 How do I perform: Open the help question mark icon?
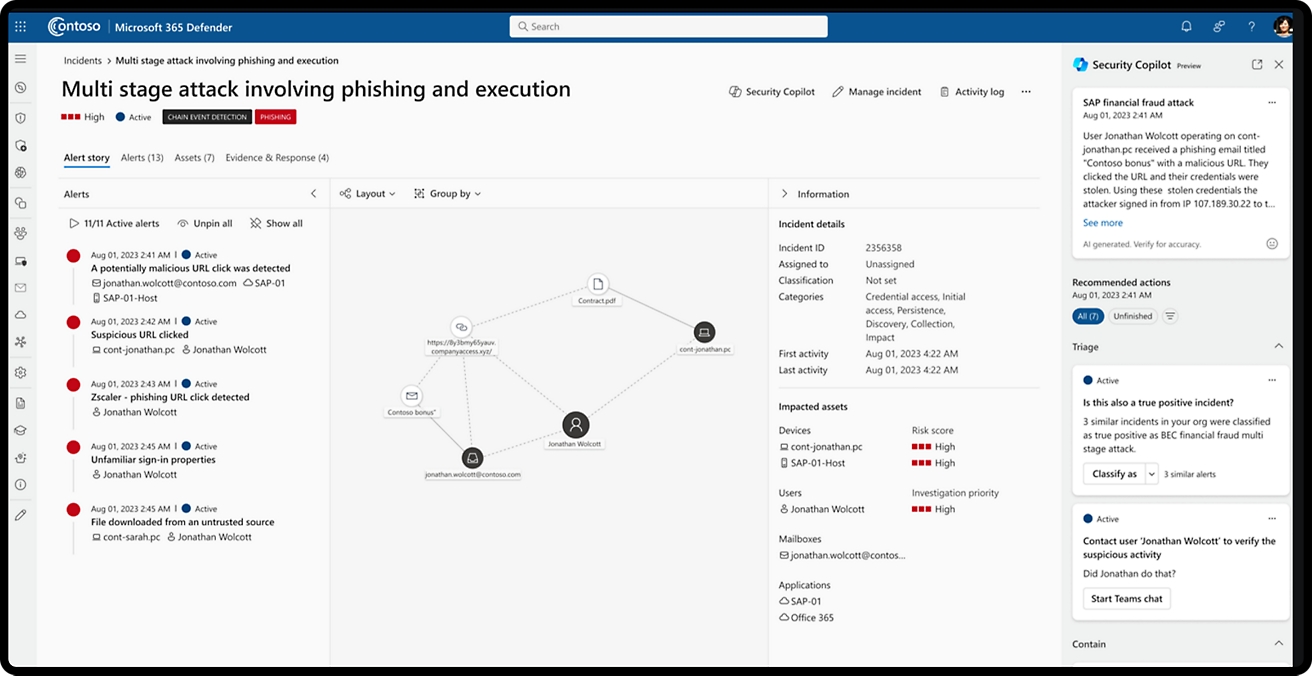[x=1251, y=27]
